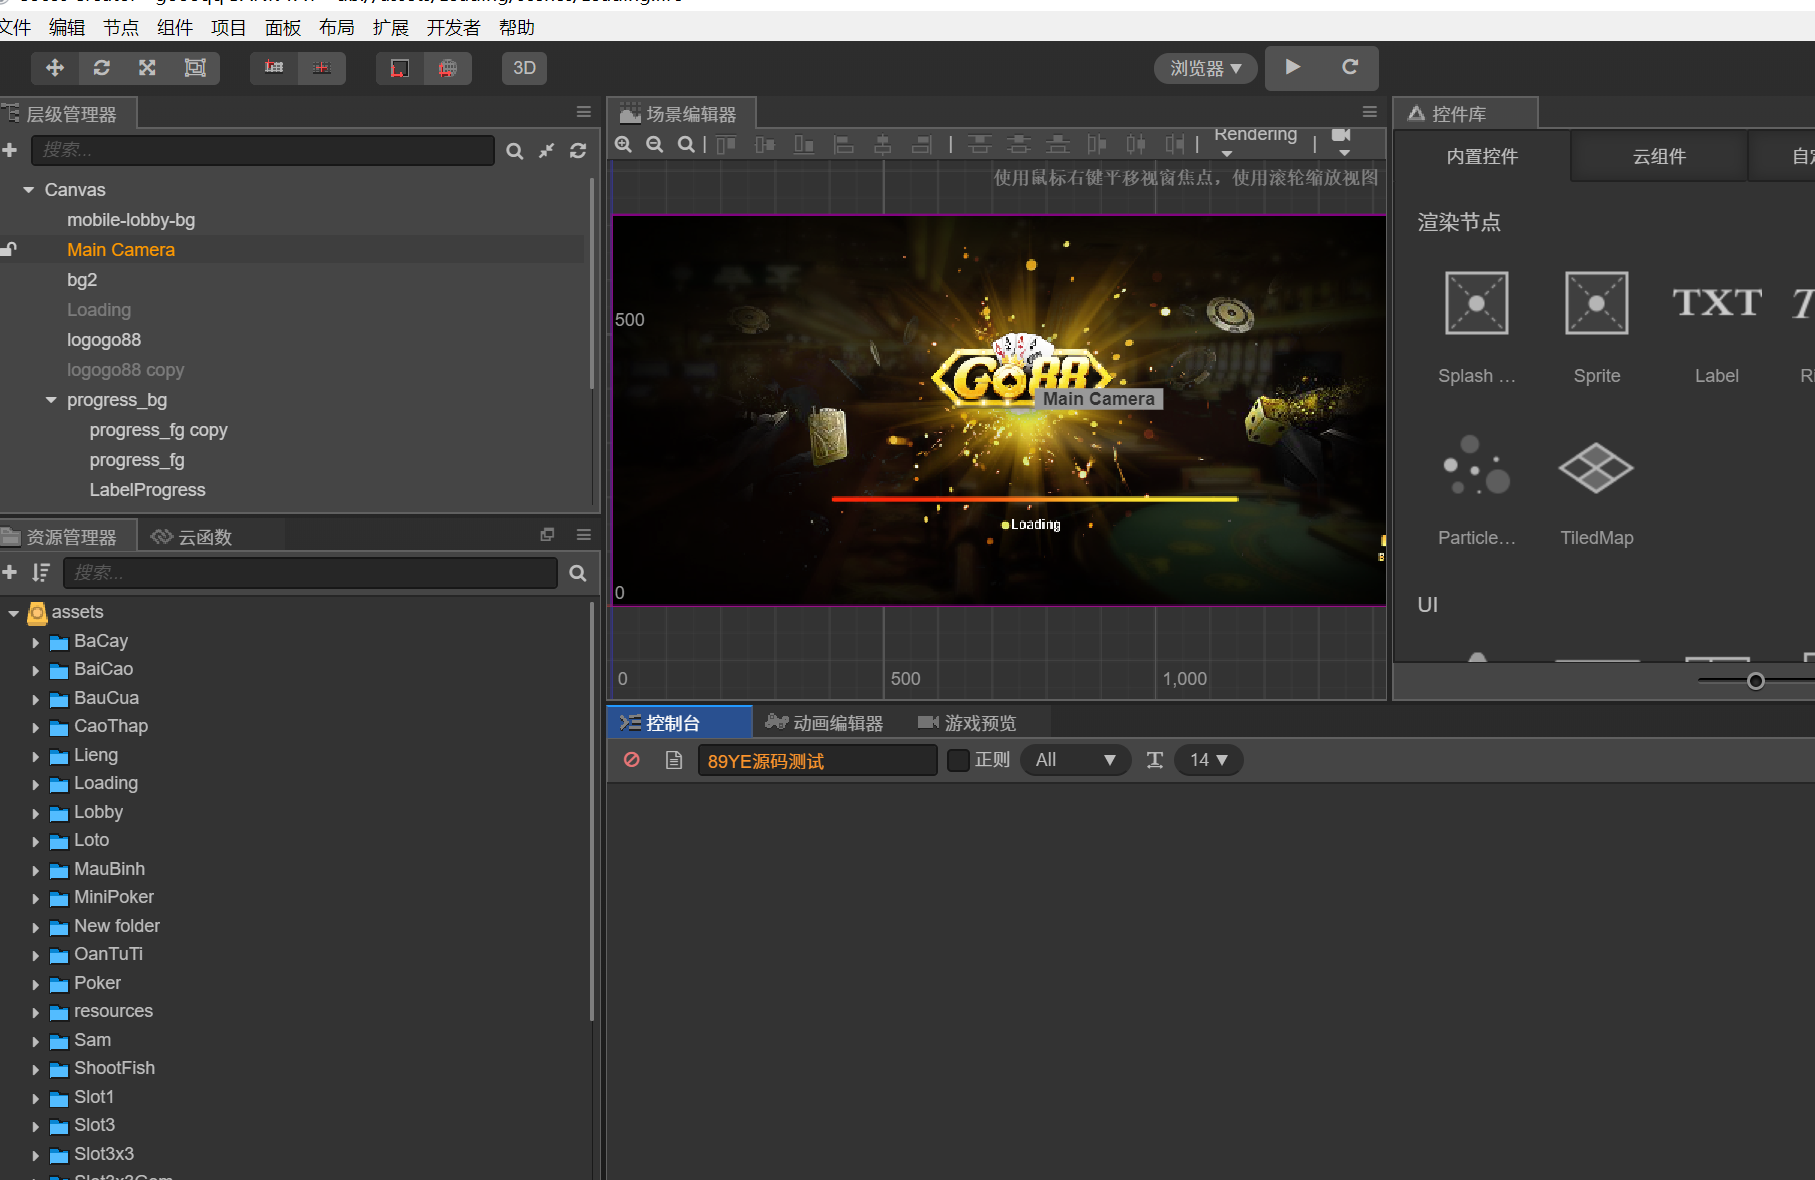The width and height of the screenshot is (1815, 1180).
Task: Clear the console log
Action: point(632,760)
